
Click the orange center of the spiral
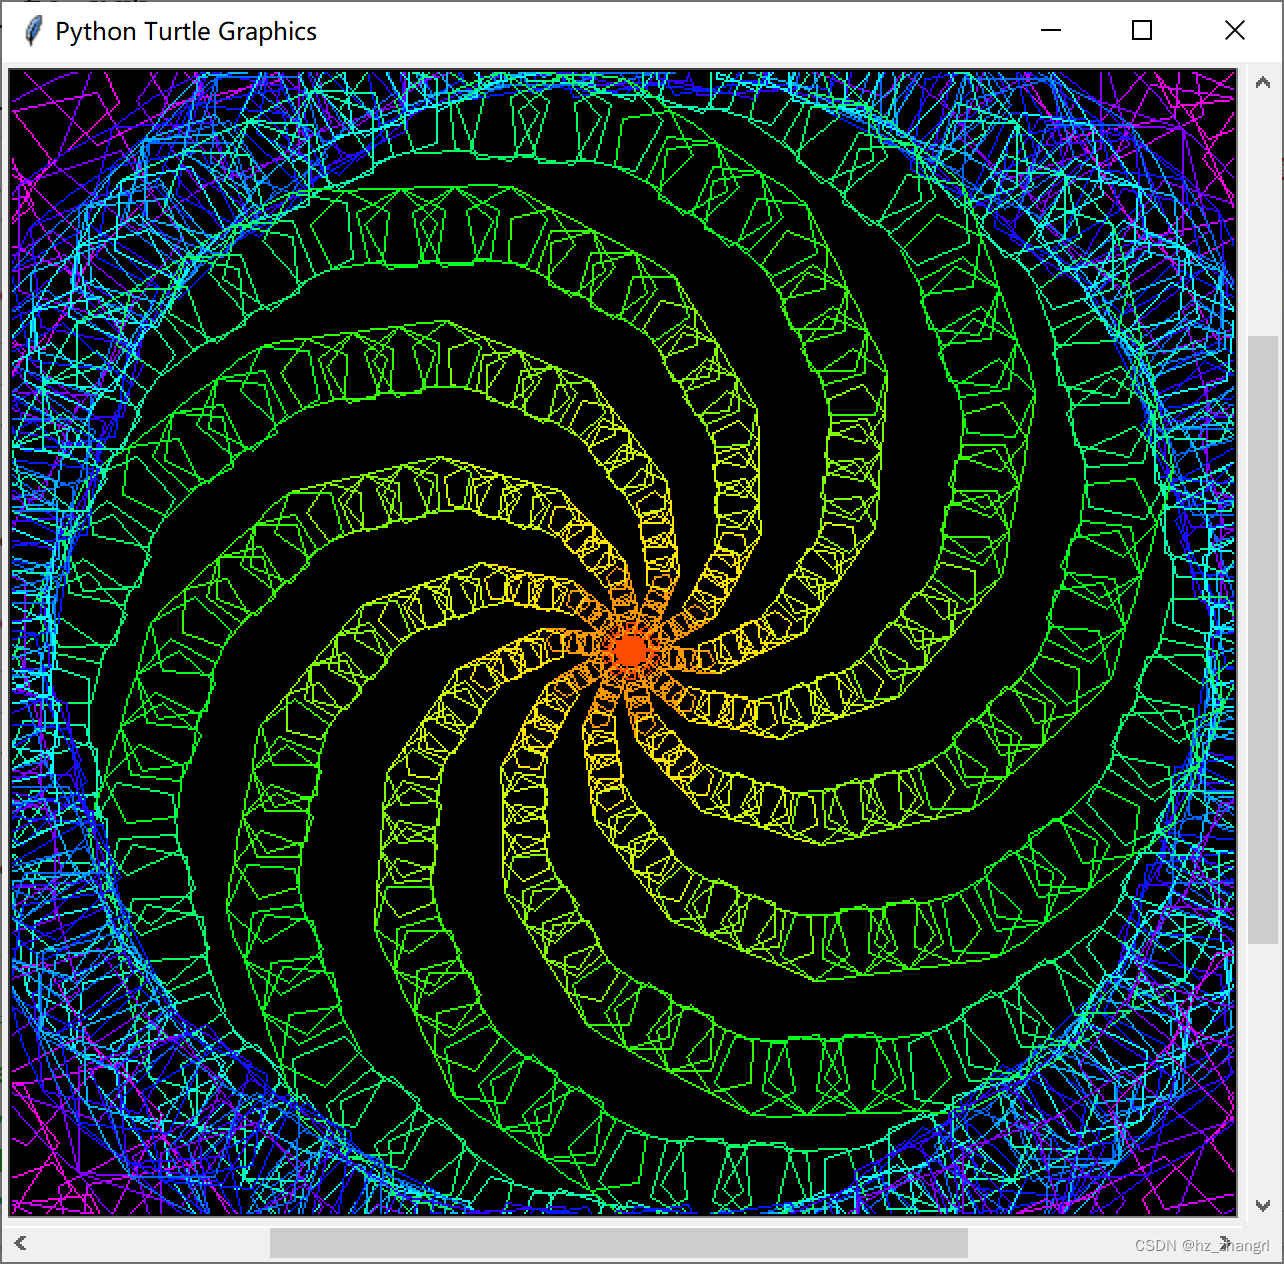click(630, 651)
